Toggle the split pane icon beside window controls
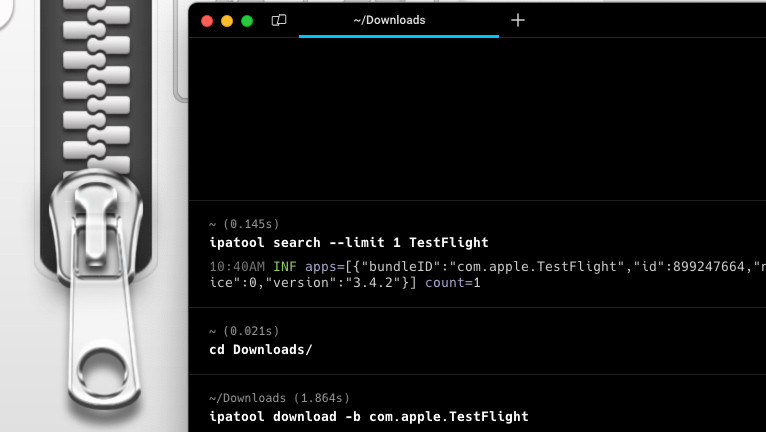 279,20
